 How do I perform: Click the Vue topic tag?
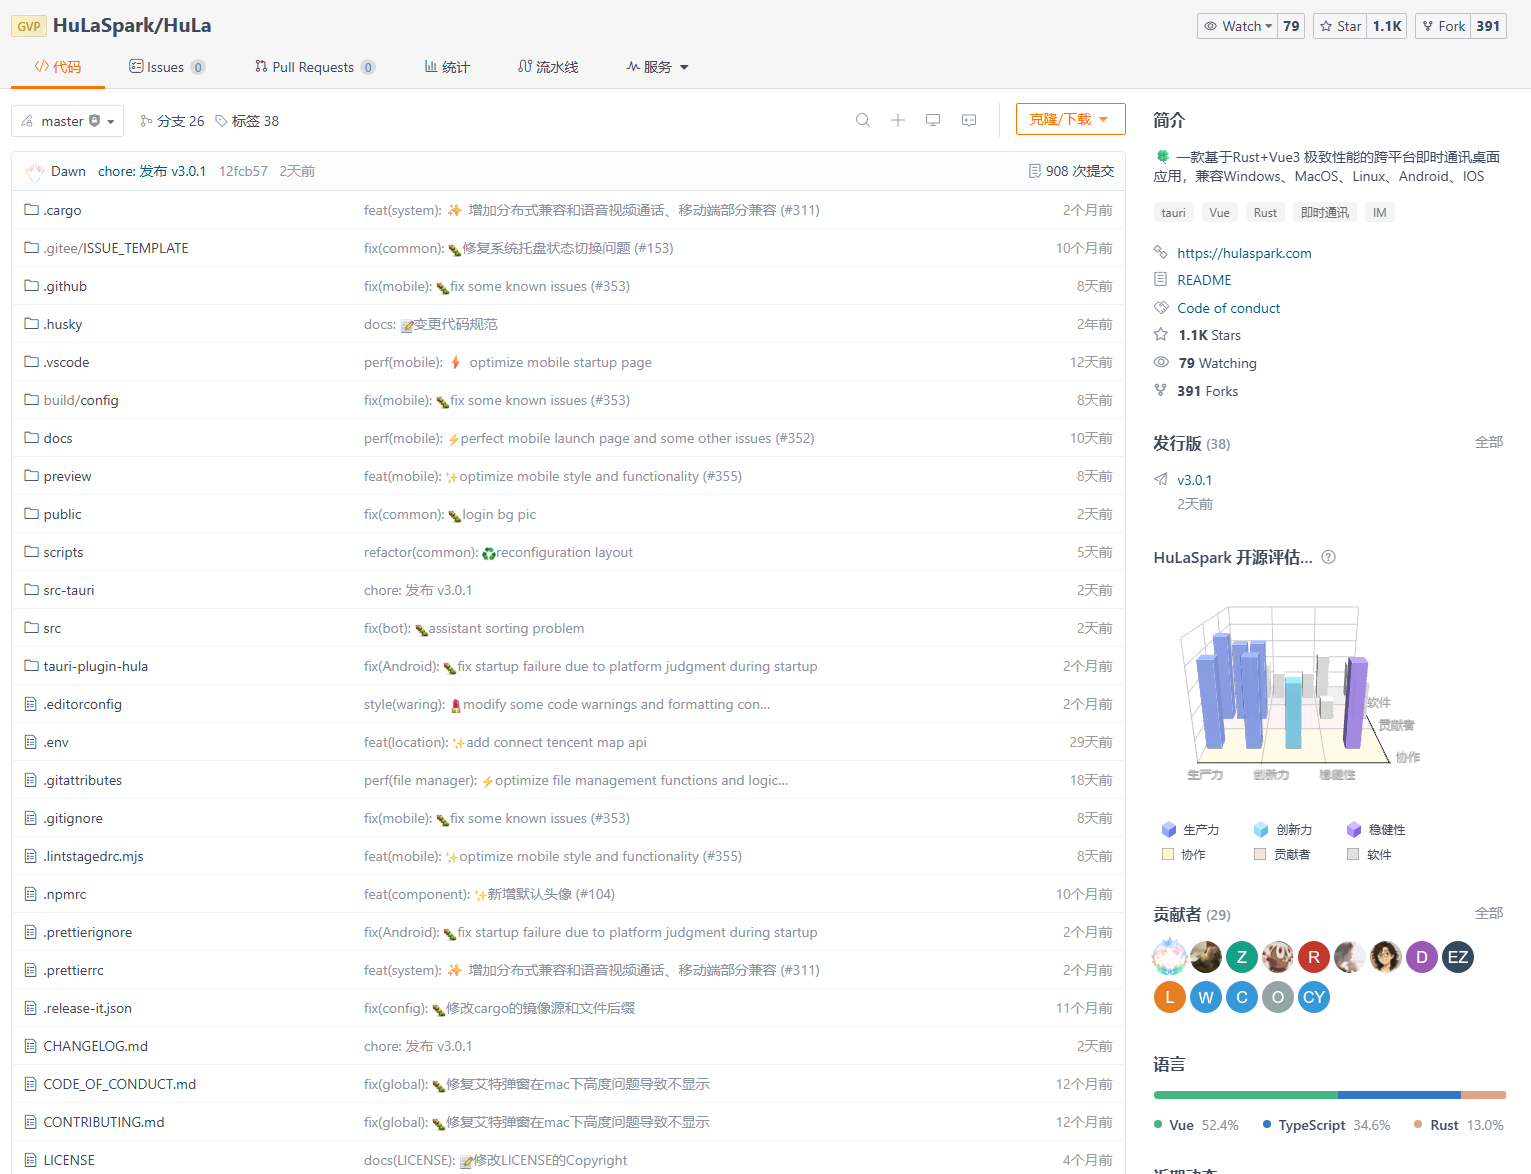1219,212
